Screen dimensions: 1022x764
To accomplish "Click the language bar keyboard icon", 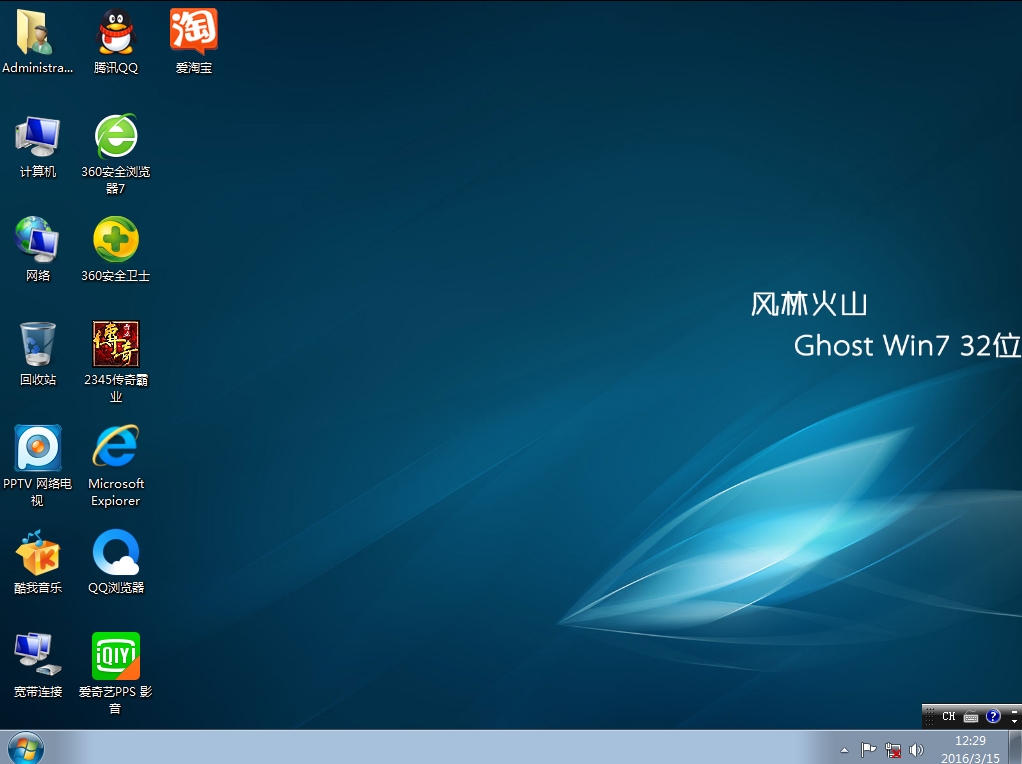I will pos(971,717).
